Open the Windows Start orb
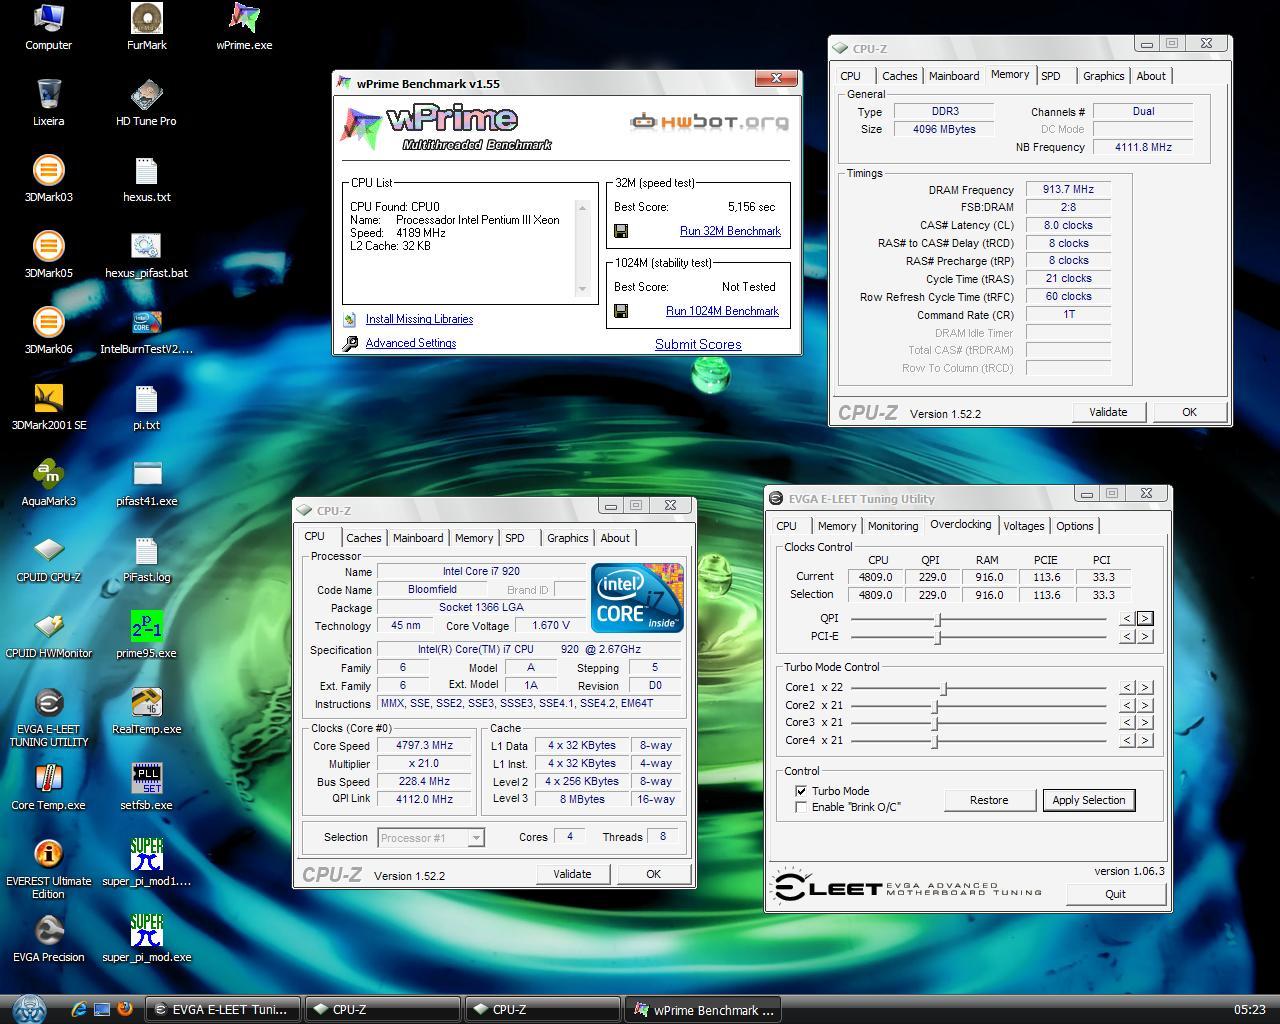Image resolution: width=1280 pixels, height=1024 pixels. pos(29,1008)
